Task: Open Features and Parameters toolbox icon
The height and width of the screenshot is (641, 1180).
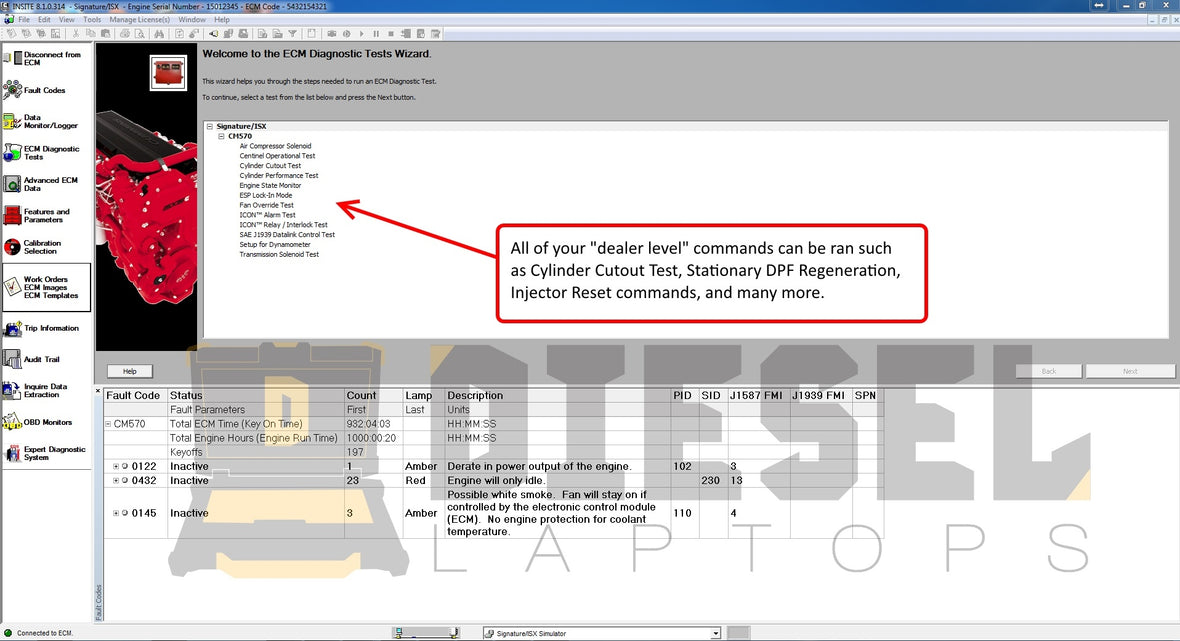Action: tap(13, 216)
